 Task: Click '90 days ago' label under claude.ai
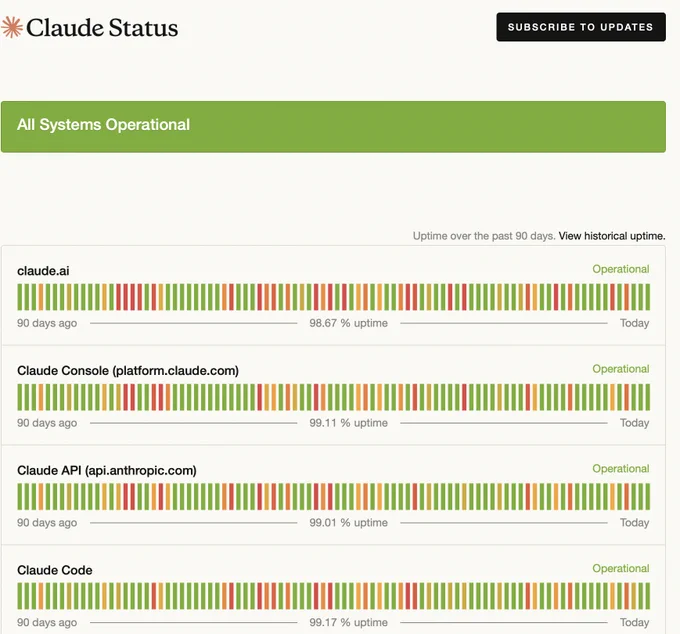pos(47,323)
